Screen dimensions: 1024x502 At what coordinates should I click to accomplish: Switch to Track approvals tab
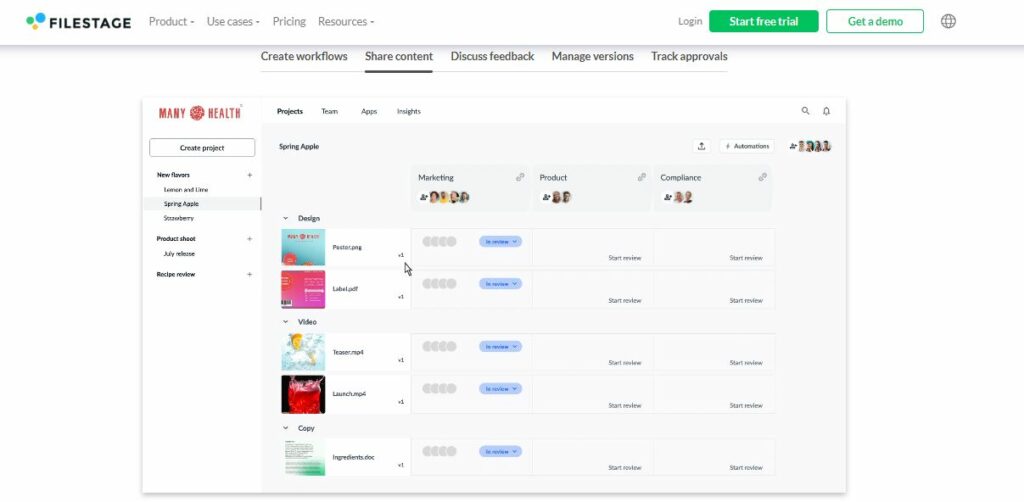pyautogui.click(x=689, y=56)
